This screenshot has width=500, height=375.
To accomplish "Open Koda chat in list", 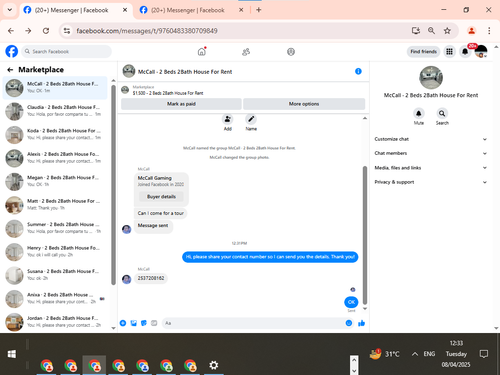I will click(55, 134).
